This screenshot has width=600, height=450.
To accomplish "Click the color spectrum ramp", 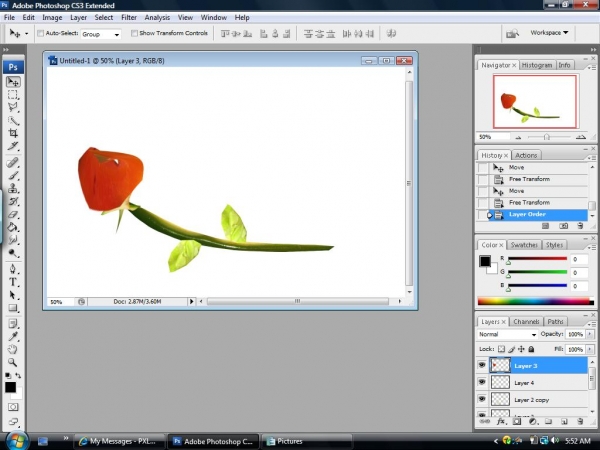I will tap(535, 301).
